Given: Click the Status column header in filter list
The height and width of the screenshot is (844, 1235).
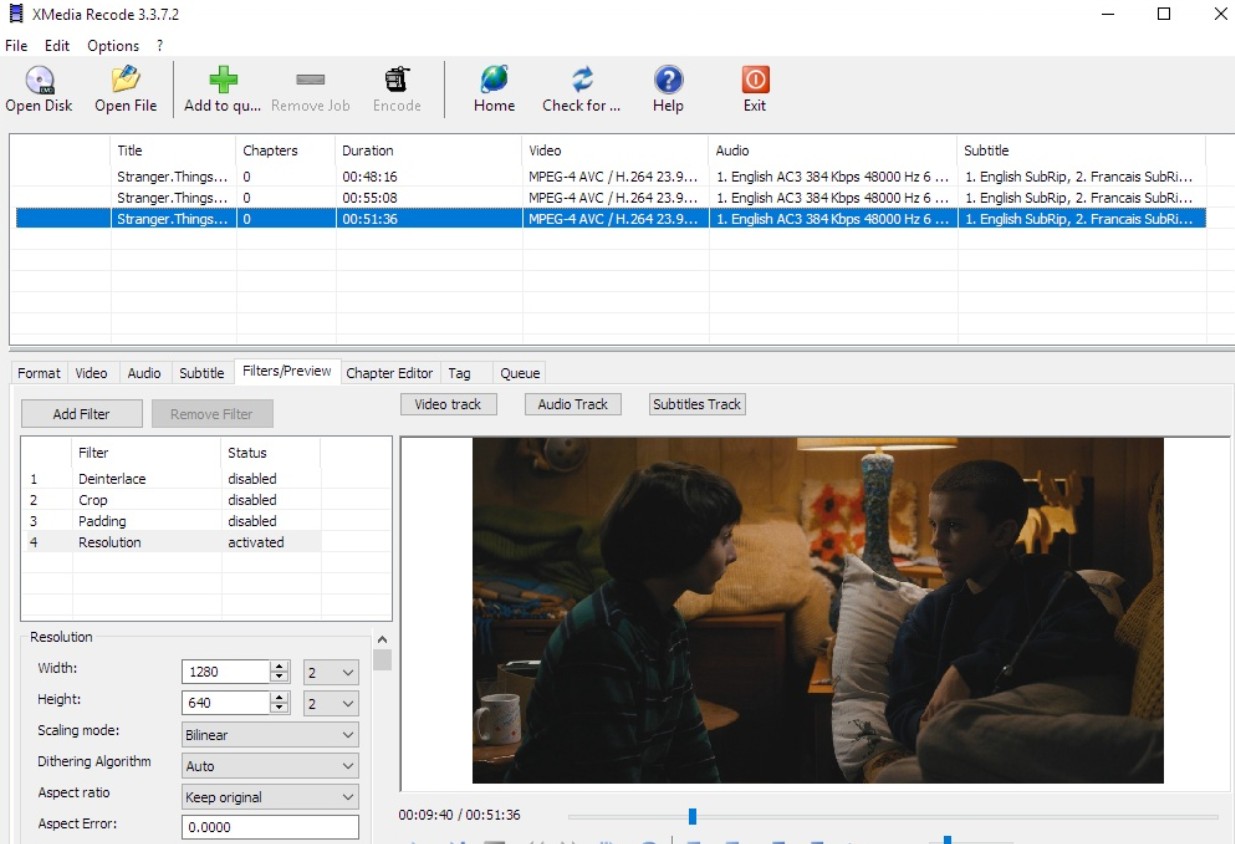Looking at the screenshot, I should (x=271, y=453).
